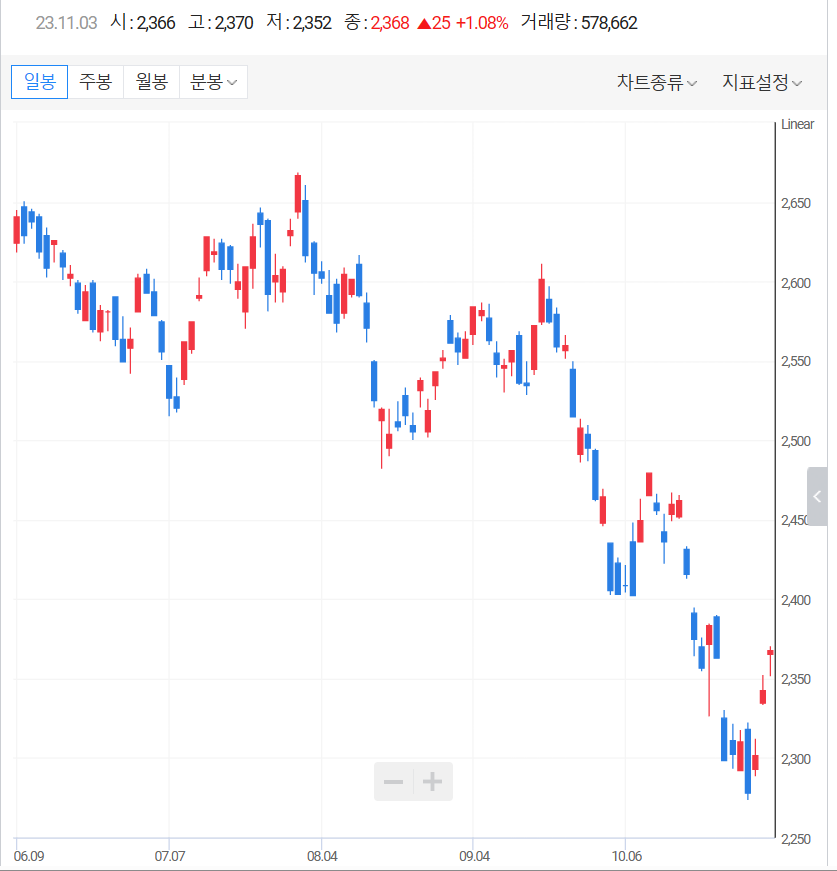Viewport: 837px width, 871px height.
Task: Select the 일봉 daily chart tab
Action: [39, 82]
